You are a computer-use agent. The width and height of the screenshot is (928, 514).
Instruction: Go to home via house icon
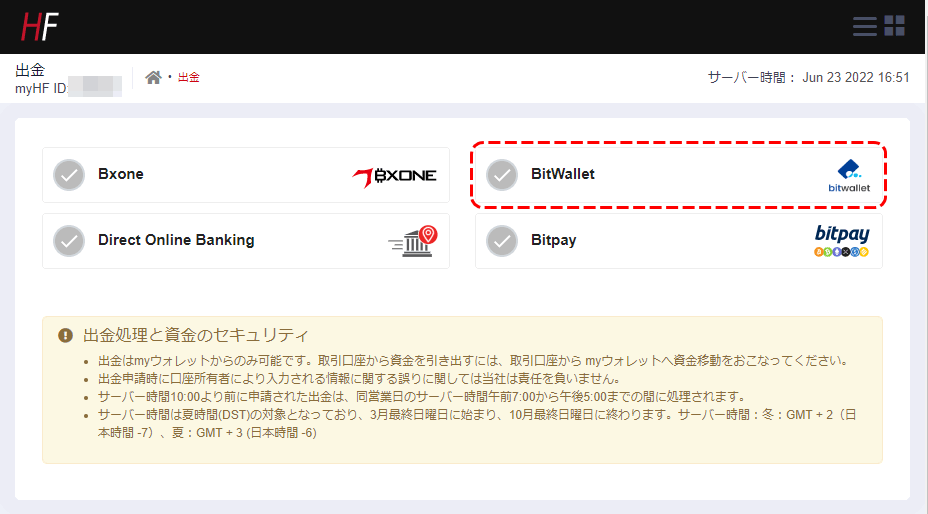tap(153, 78)
